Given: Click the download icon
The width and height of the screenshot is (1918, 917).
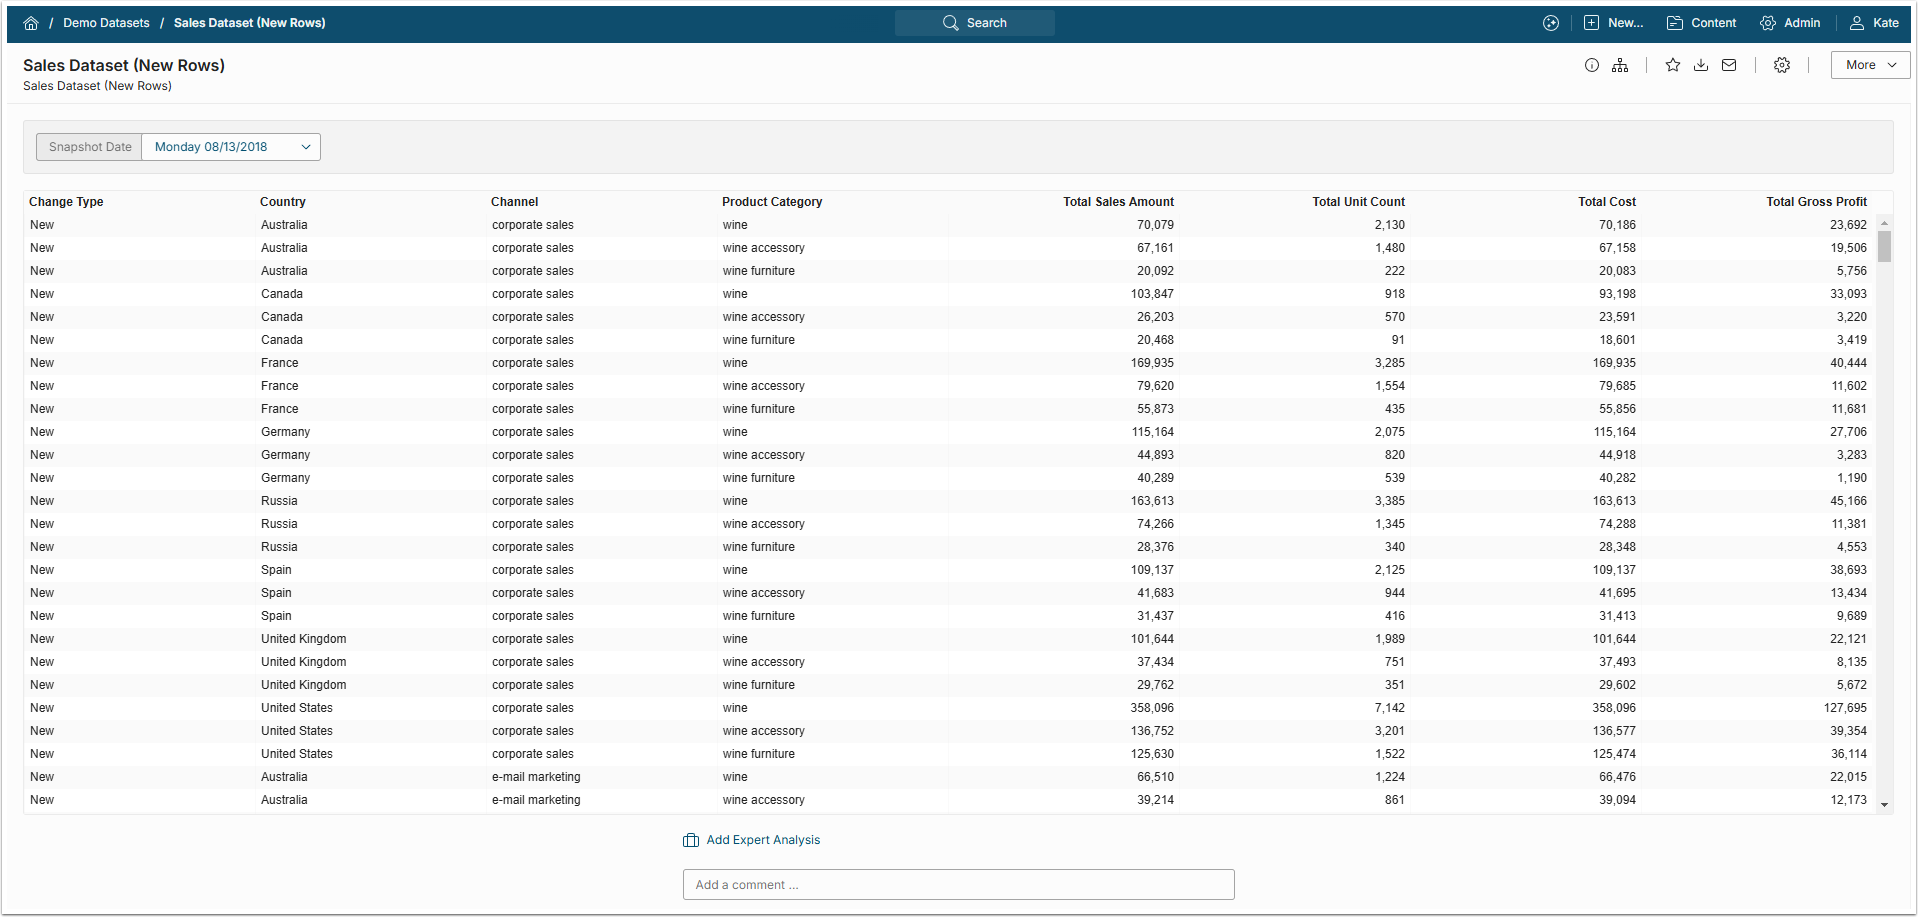Looking at the screenshot, I should [x=1700, y=65].
